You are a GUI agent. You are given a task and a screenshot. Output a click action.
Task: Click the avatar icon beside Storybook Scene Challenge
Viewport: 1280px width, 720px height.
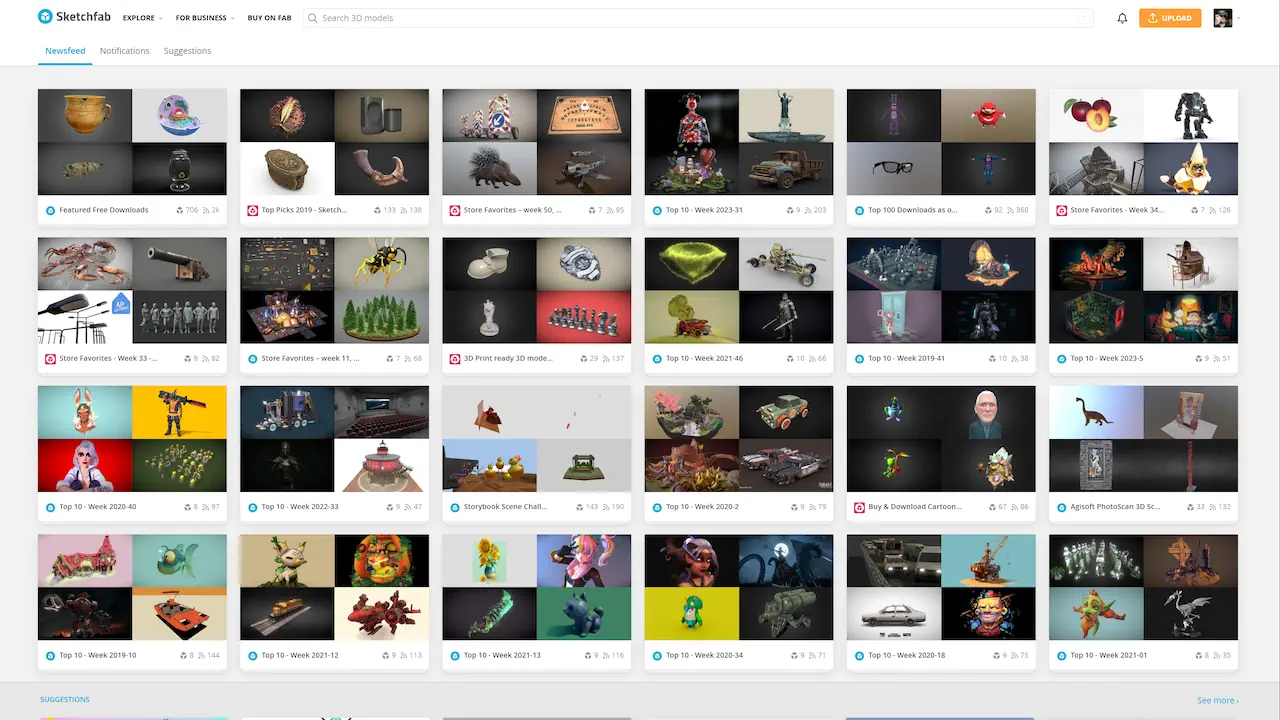455,507
